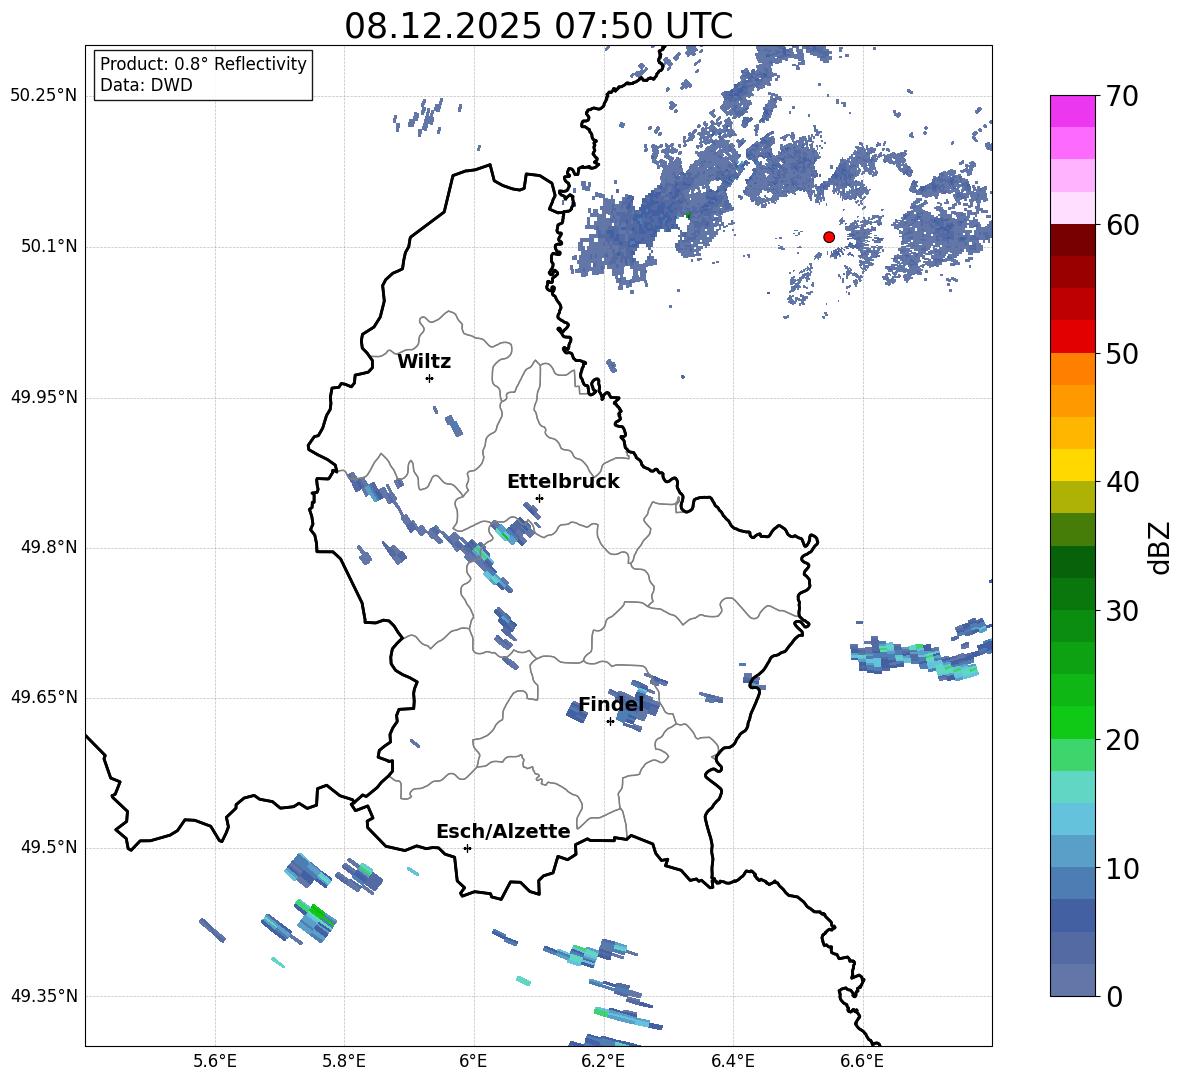This screenshot has height=1081, width=1184.
Task: Click the yellow colorbar segment above 40
Action: click(x=1073, y=466)
